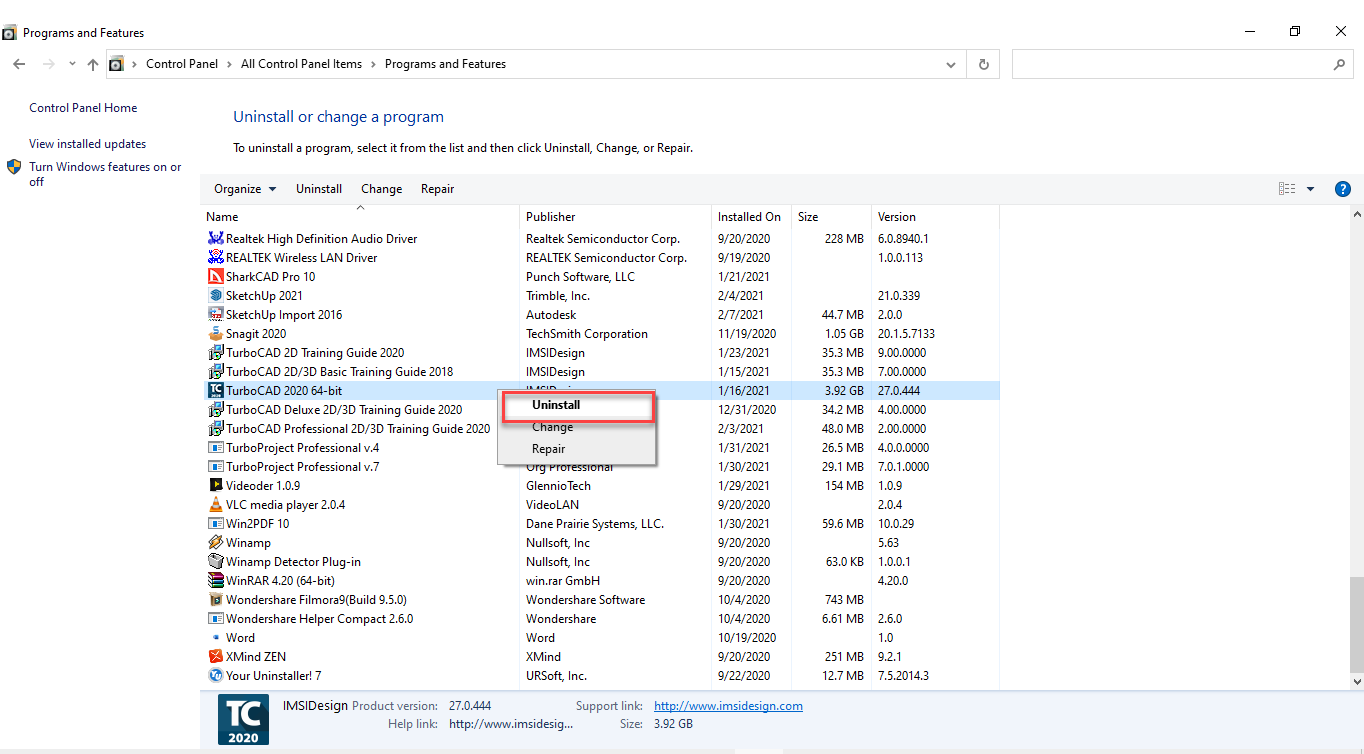
Task: Click the TurboCAD 2020 64-bit icon
Action: [215, 391]
